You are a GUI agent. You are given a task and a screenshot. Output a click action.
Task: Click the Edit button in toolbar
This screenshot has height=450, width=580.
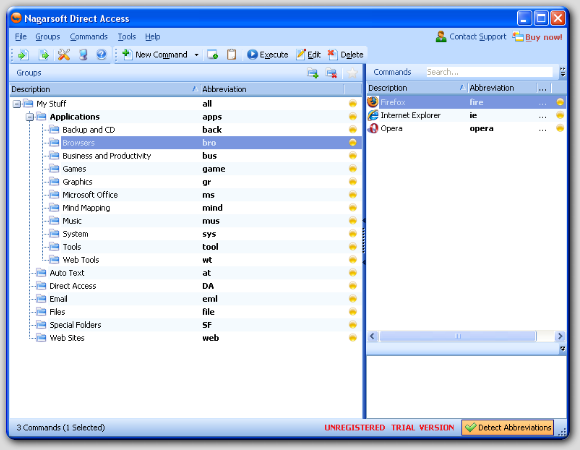tap(308, 55)
